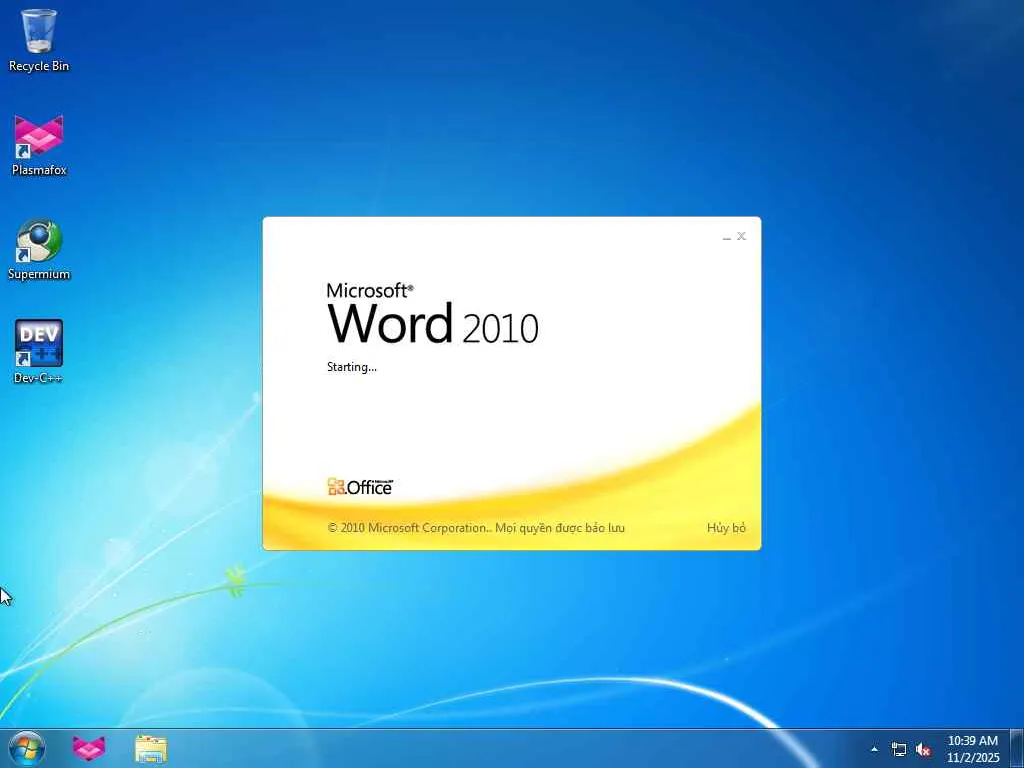Open the network status tray icon
The height and width of the screenshot is (768, 1024).
899,749
